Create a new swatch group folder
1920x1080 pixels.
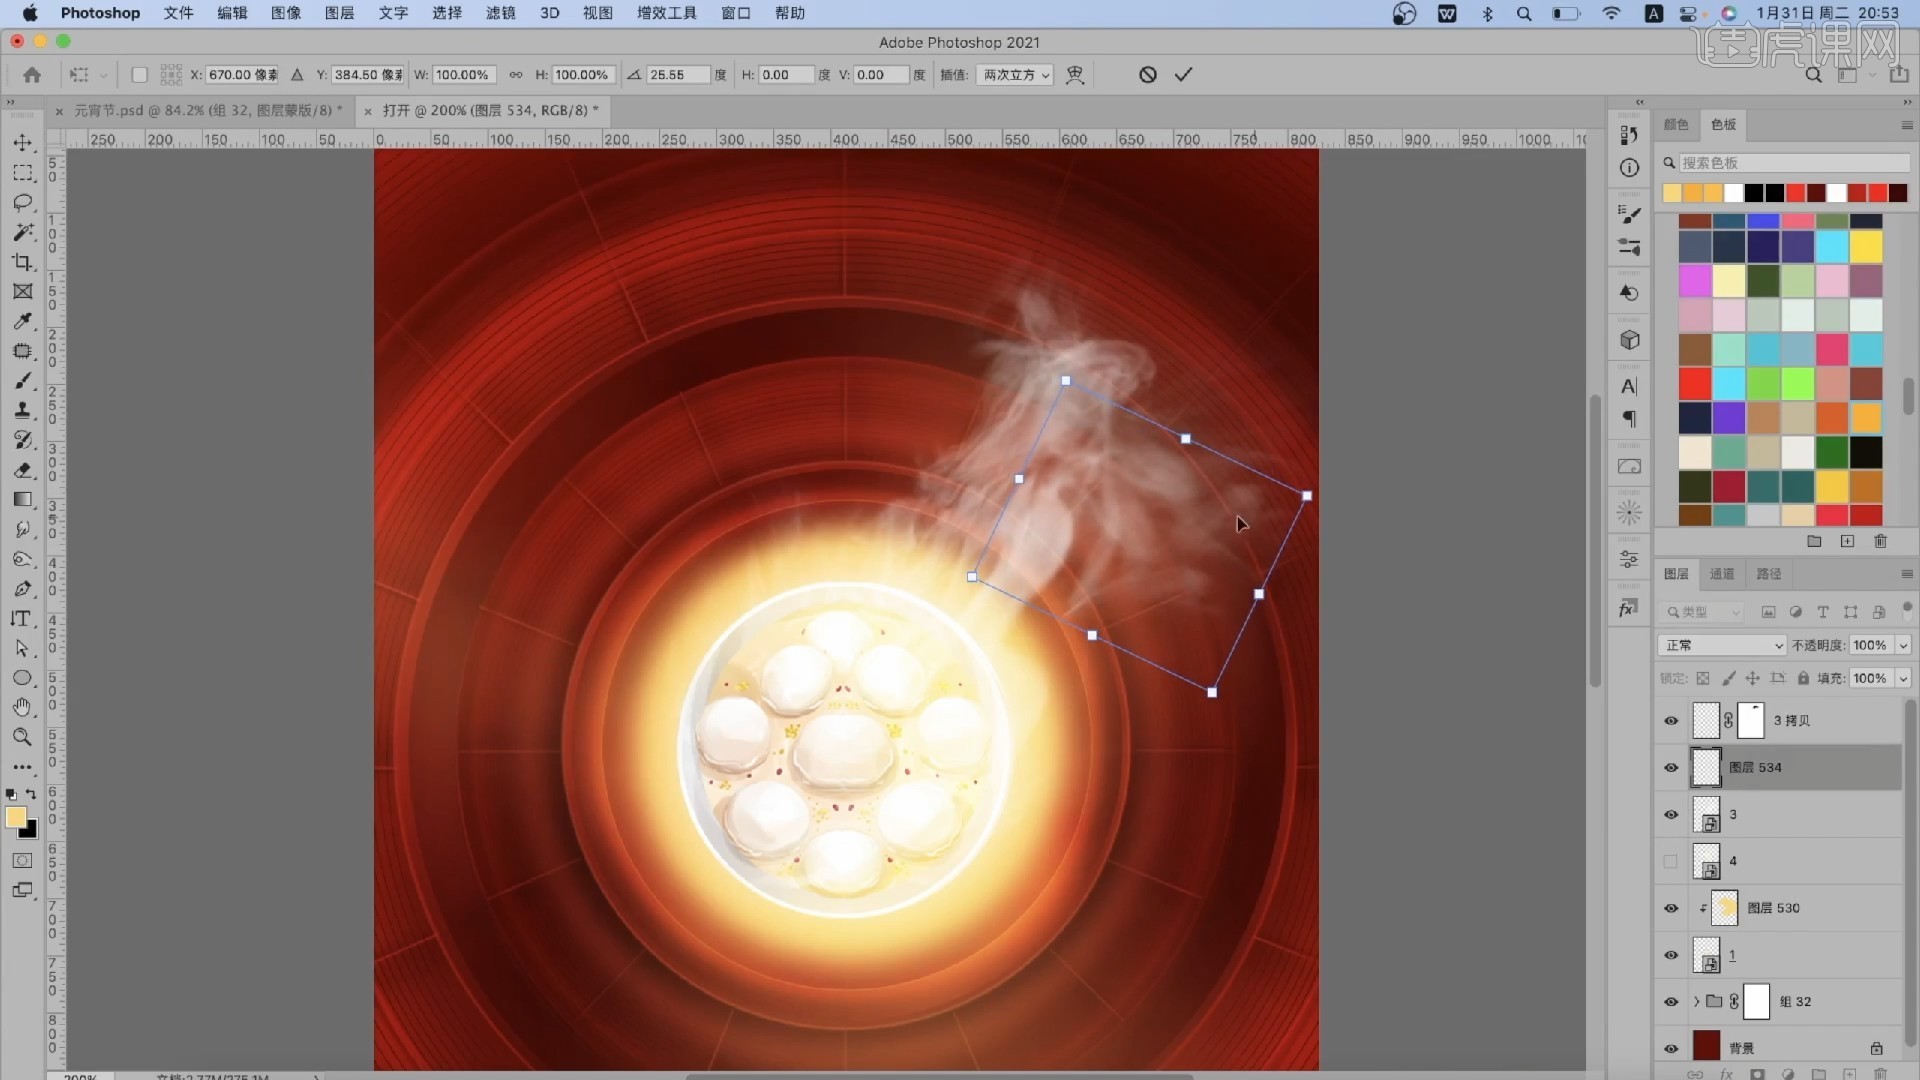coord(1814,541)
